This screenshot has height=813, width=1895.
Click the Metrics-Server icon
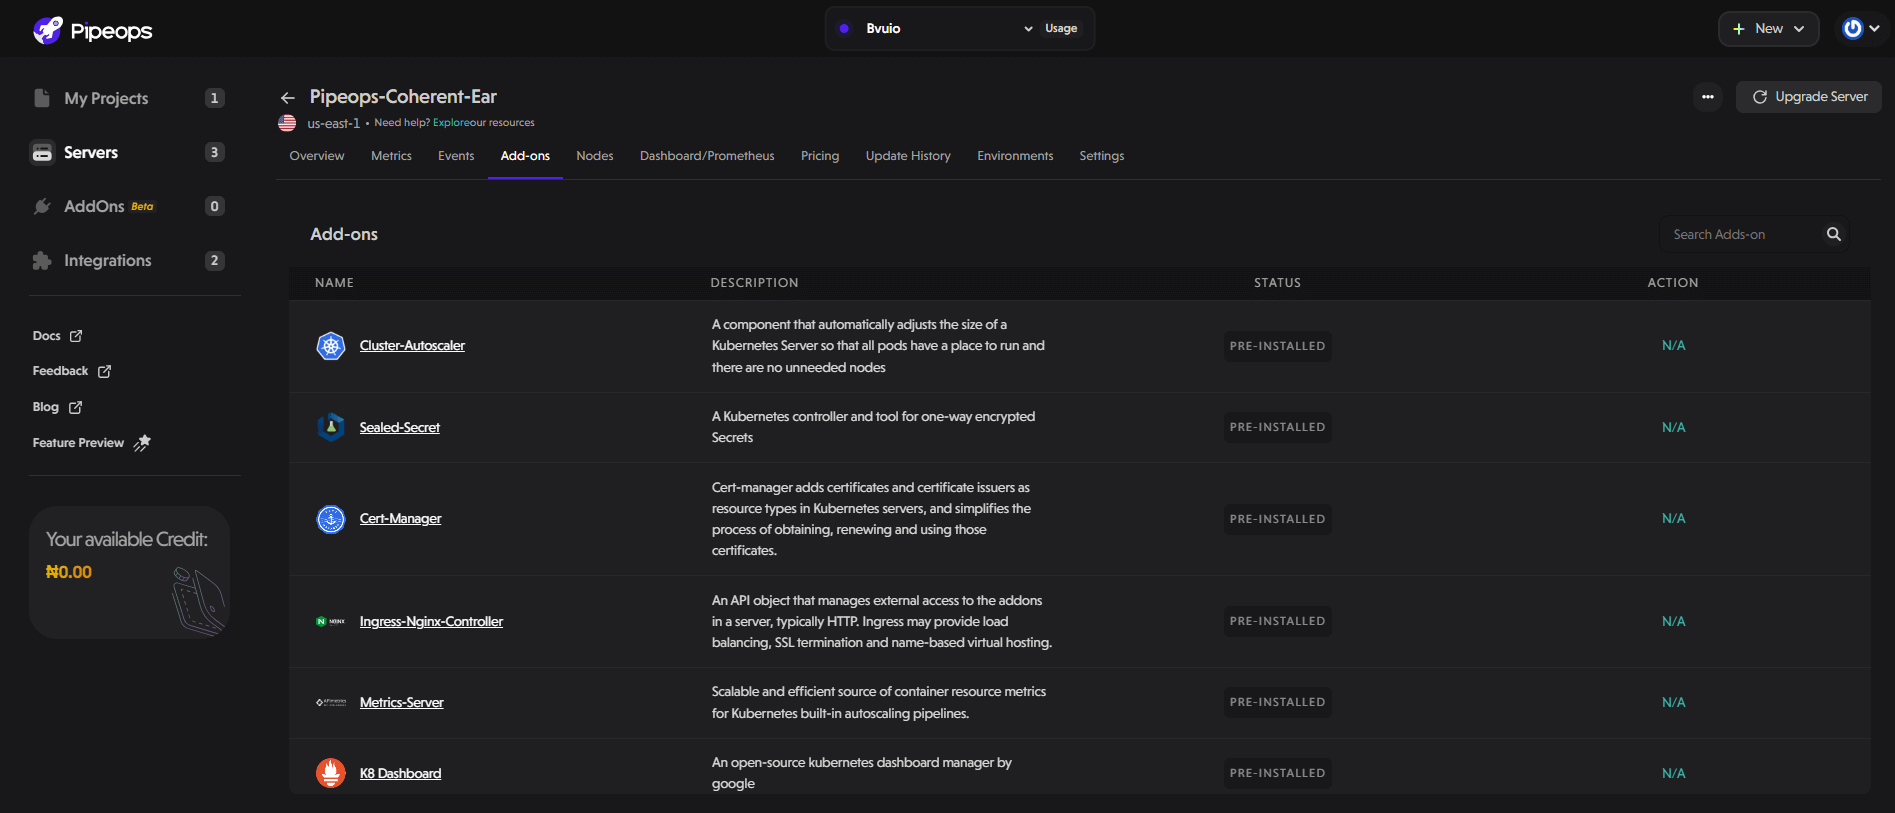tap(331, 702)
